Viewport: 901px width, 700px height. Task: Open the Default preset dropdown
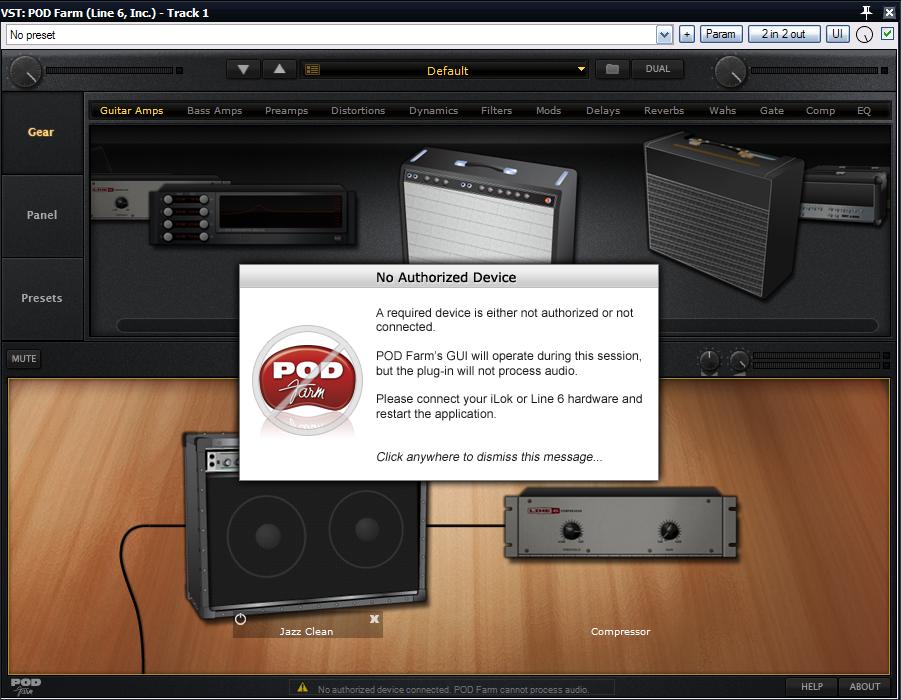[447, 70]
